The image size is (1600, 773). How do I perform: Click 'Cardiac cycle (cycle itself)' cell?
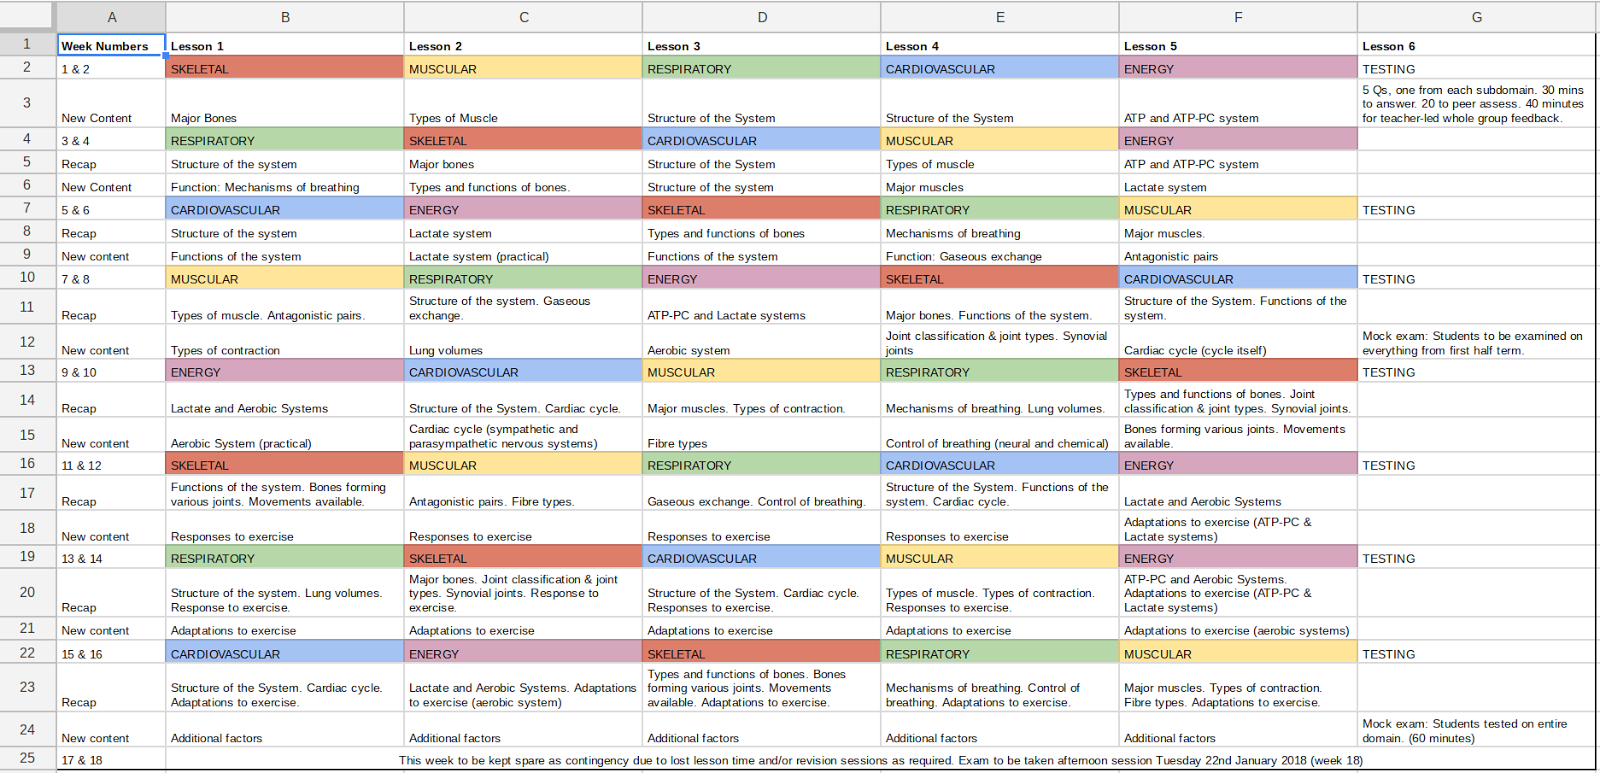(1238, 342)
